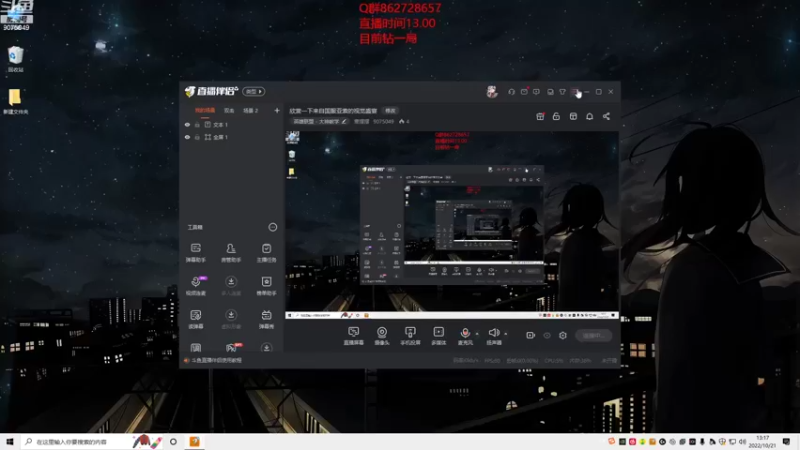Open the notification bell icon
This screenshot has width=800, height=450.
pos(589,116)
